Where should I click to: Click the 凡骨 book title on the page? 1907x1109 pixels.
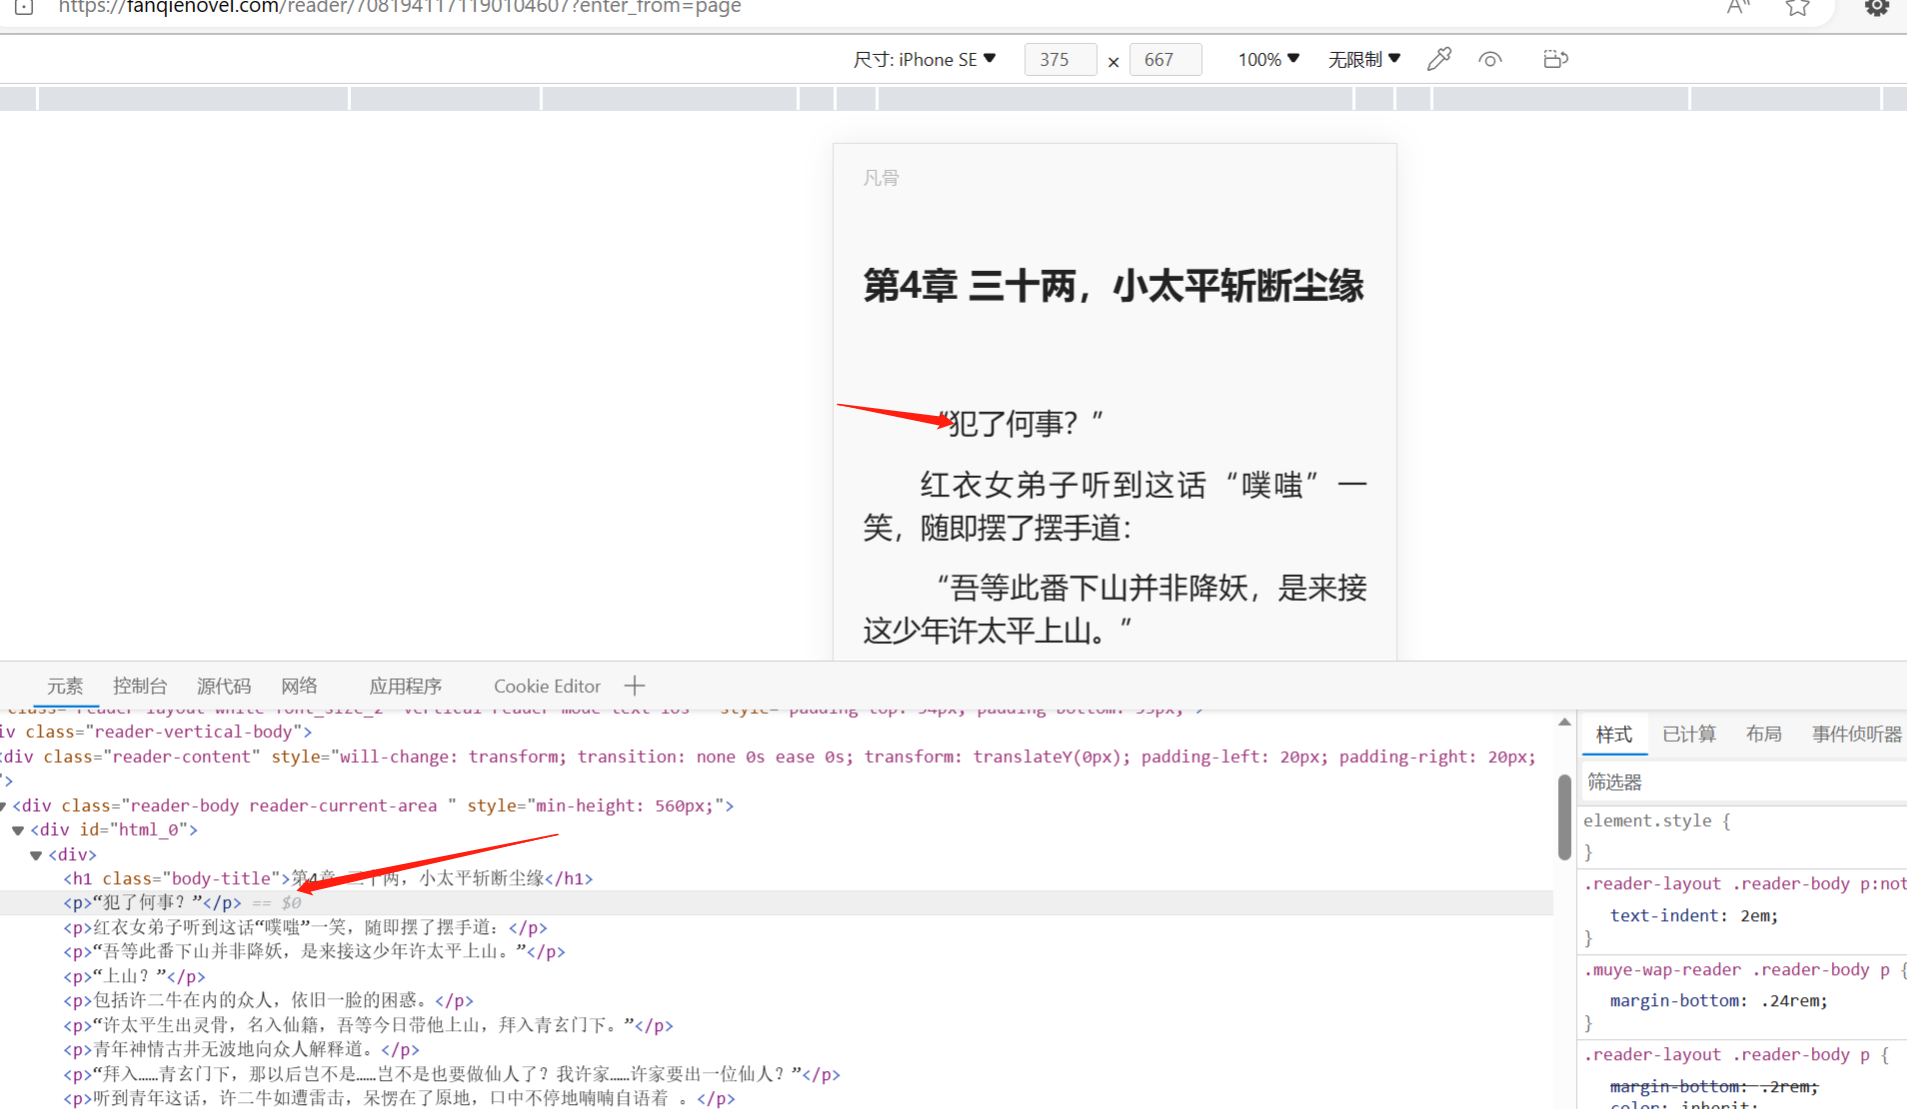tap(881, 178)
